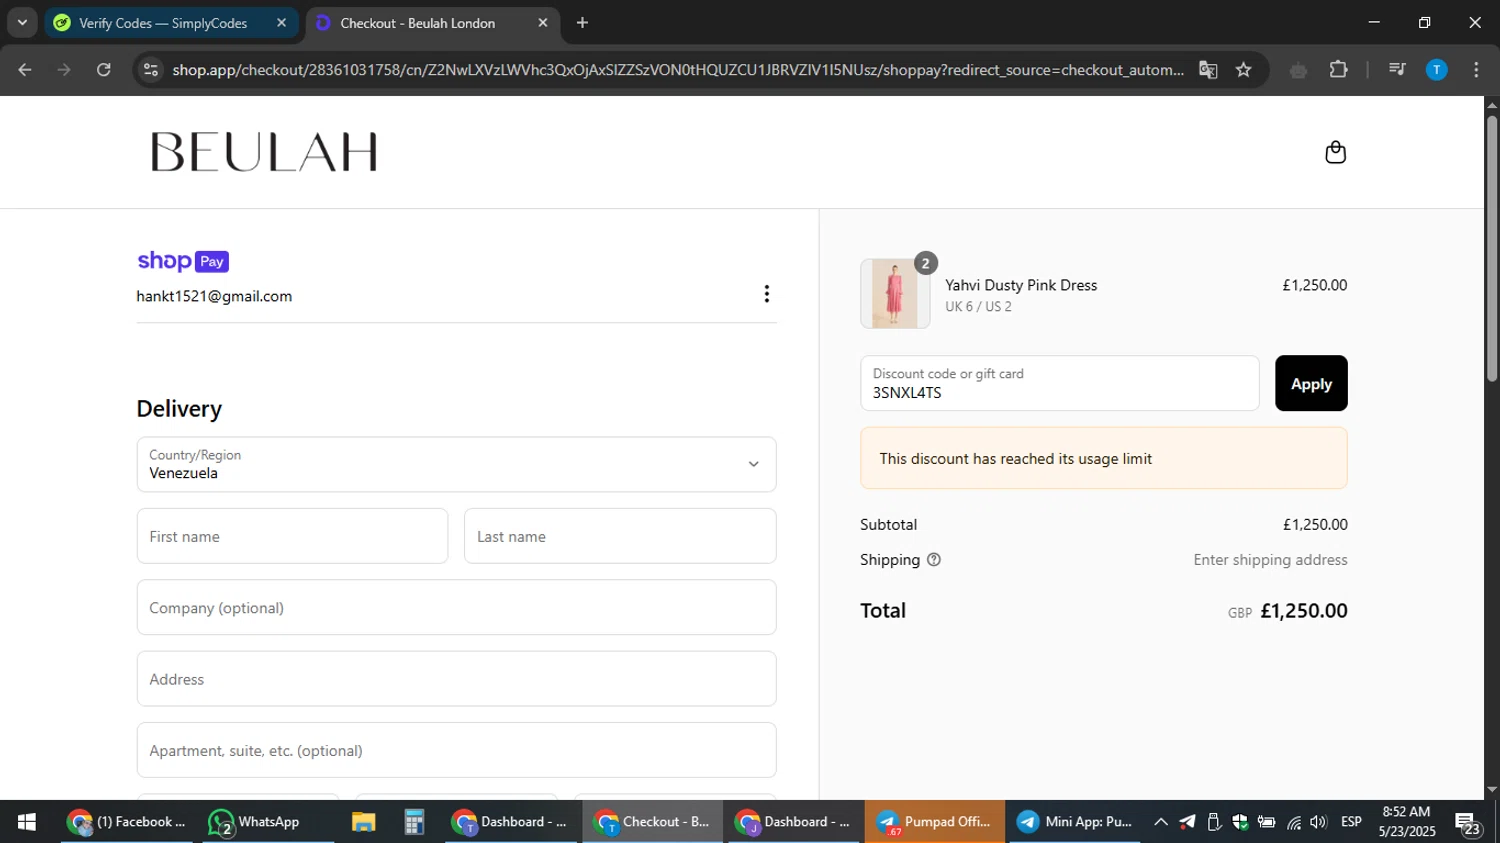This screenshot has width=1500, height=843.
Task: Close the Verify Codes SimplyCodes tab
Action: point(281,23)
